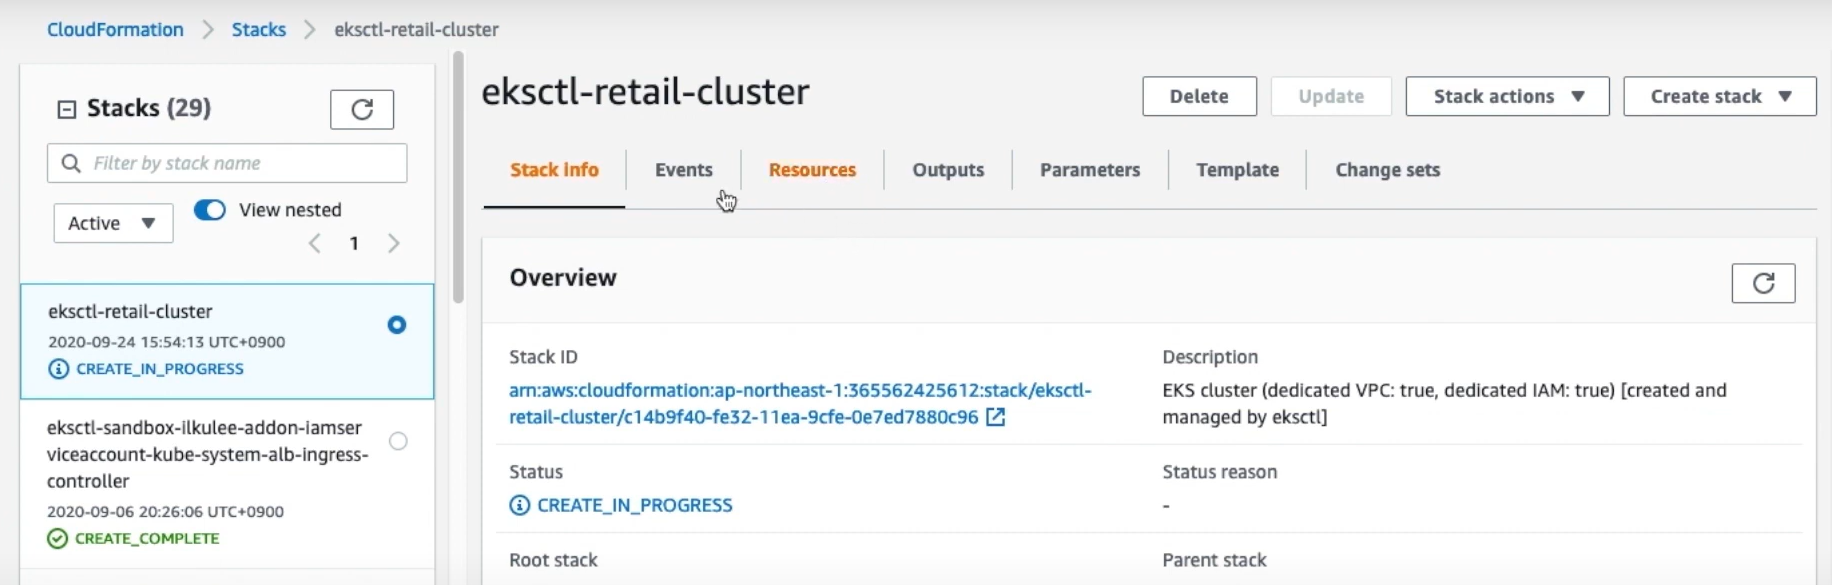The image size is (1832, 585).
Task: Go to next page of stacks
Action: tap(393, 243)
